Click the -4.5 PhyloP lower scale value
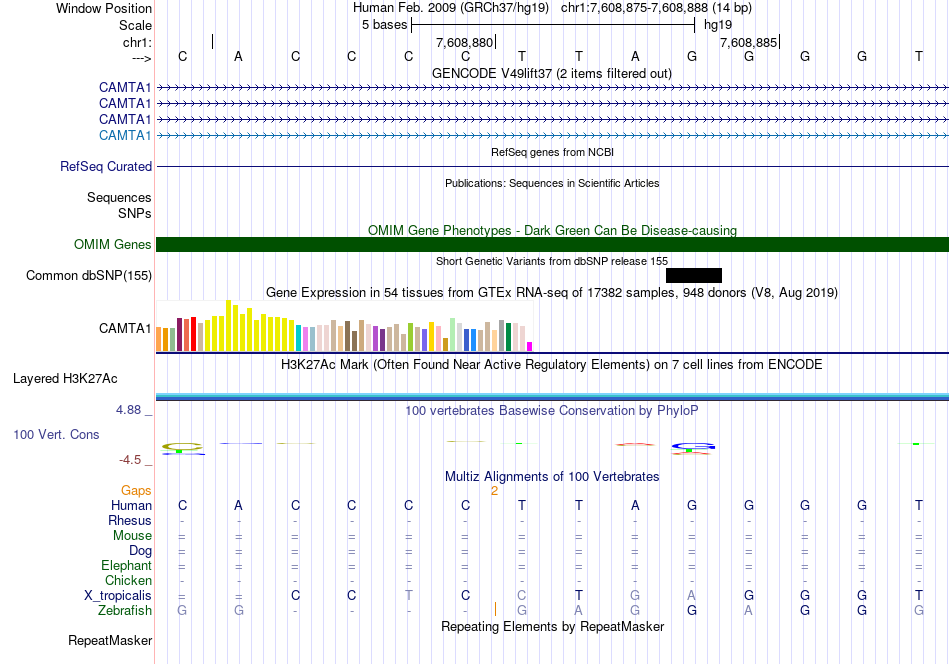 tap(130, 460)
